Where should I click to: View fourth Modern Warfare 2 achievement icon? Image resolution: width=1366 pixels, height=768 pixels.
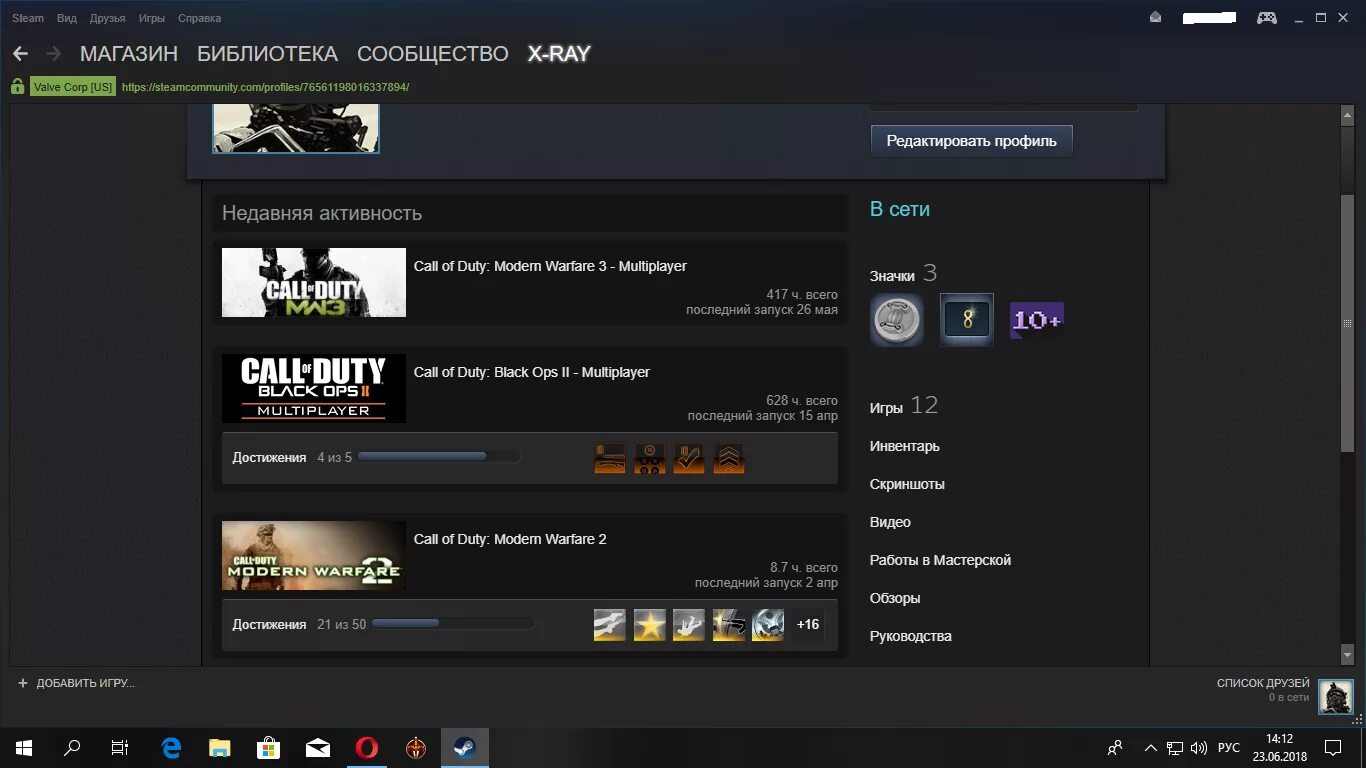tap(728, 625)
